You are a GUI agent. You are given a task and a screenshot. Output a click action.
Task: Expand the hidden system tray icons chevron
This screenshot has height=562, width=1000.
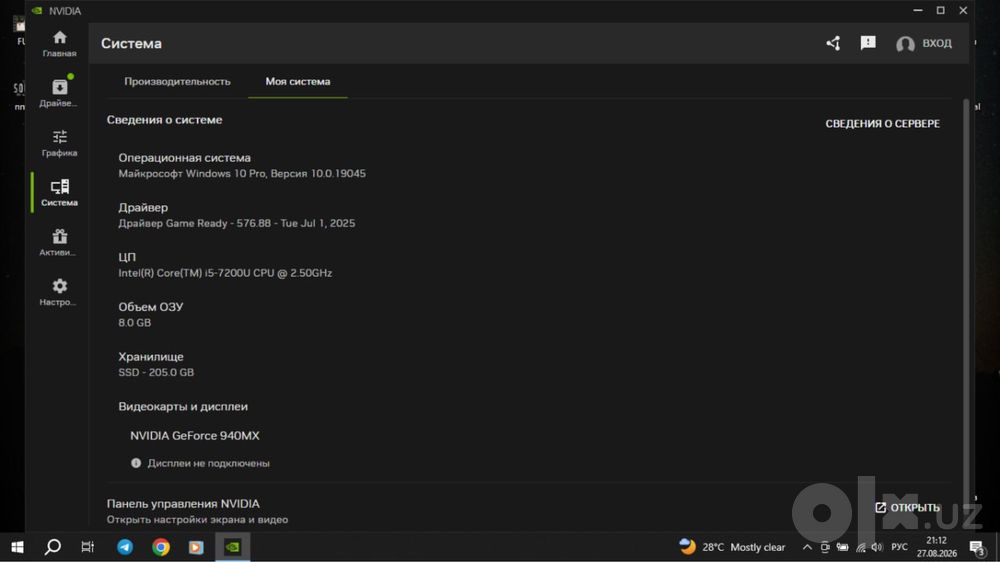pos(807,547)
